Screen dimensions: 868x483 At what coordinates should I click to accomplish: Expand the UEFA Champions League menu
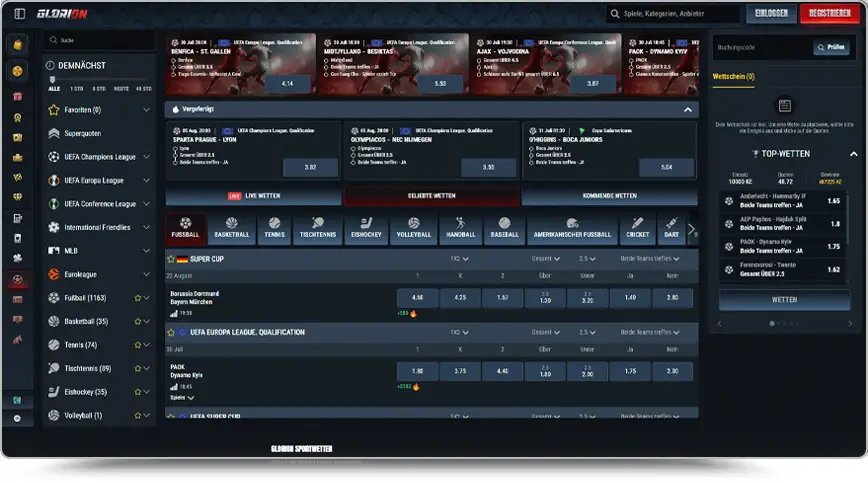(x=147, y=157)
